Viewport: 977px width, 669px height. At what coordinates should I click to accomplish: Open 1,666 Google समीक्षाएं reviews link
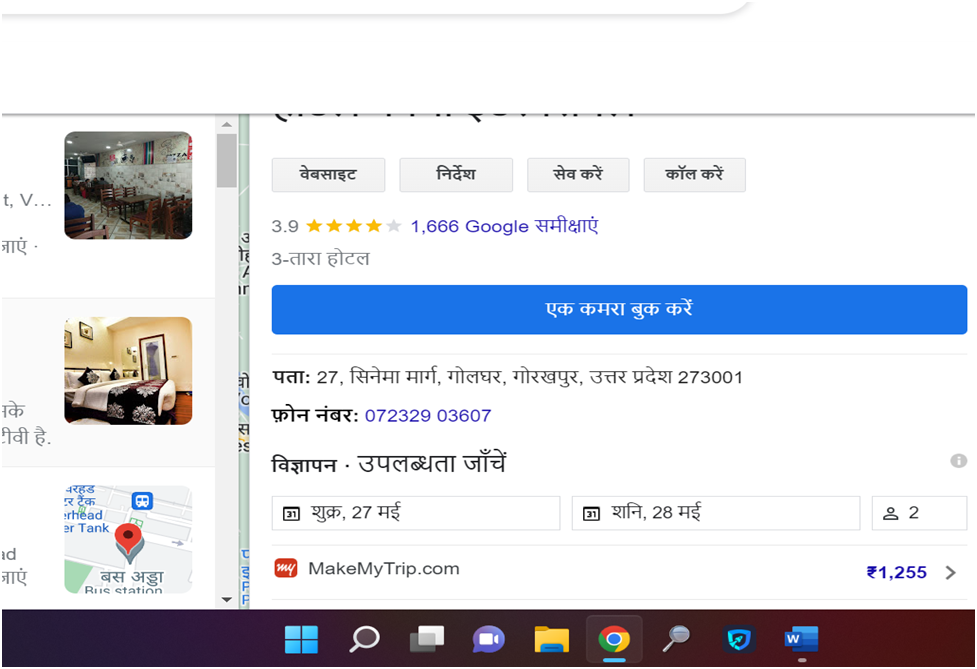click(x=504, y=226)
